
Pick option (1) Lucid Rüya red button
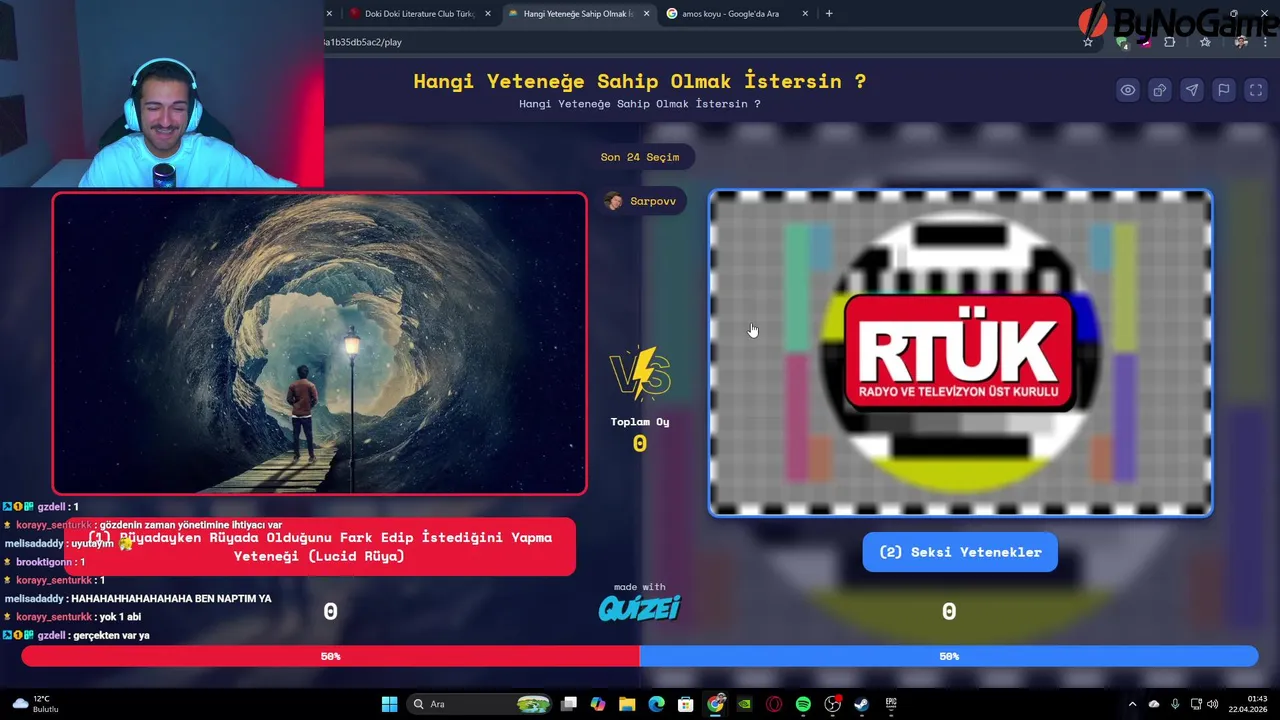click(320, 546)
